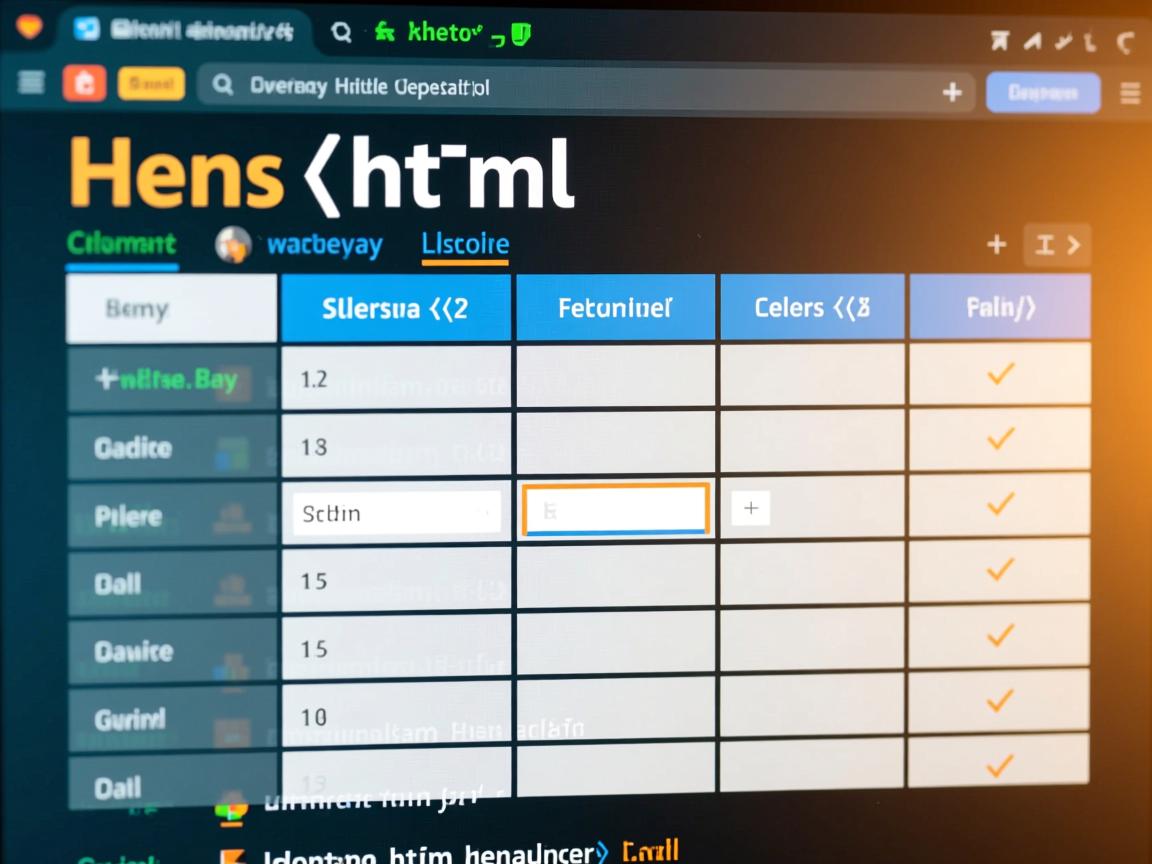
Task: Click the orange heart browser logo icon
Action: coord(29,27)
